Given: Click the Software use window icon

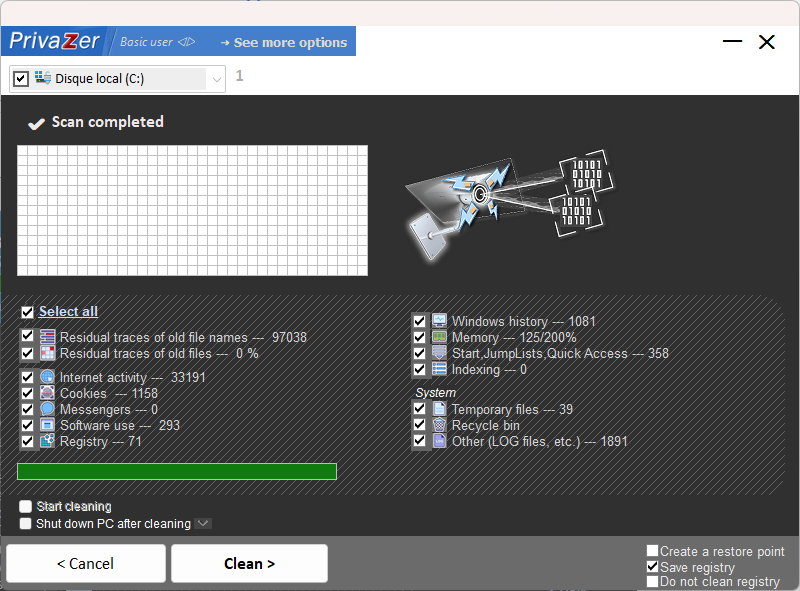Looking at the screenshot, I should pos(47,425).
